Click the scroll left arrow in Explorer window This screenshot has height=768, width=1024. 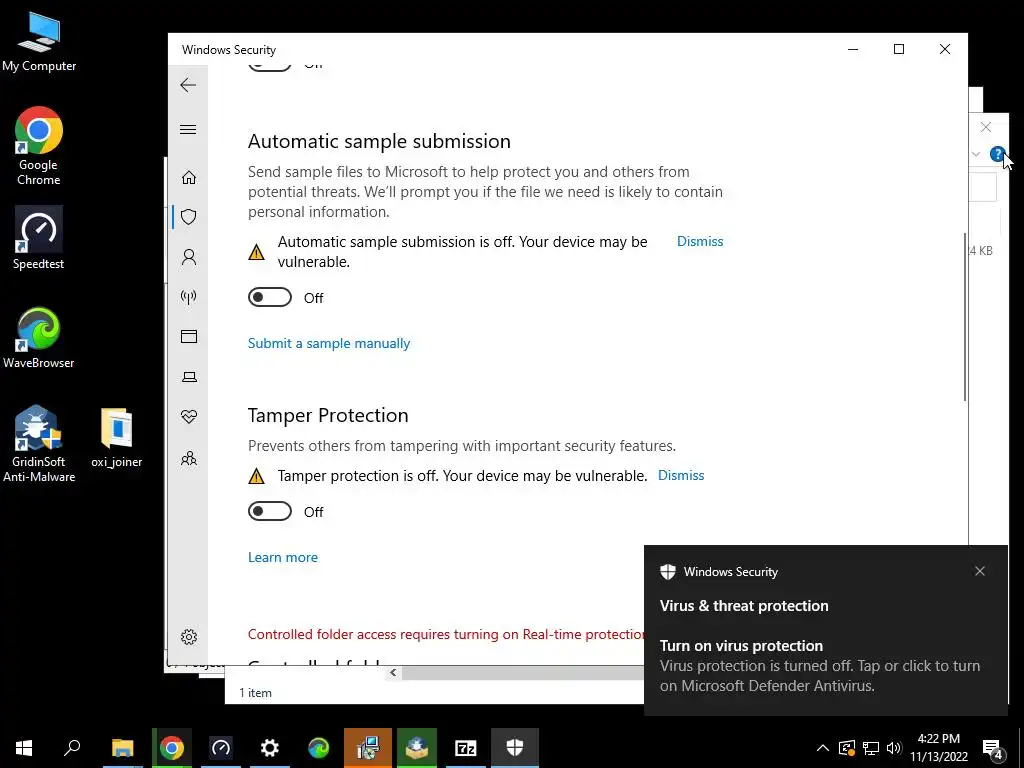pyautogui.click(x=393, y=673)
